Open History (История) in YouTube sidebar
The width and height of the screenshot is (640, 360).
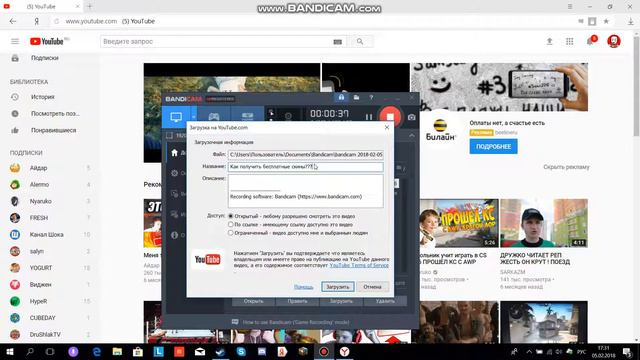pyautogui.click(x=43, y=97)
